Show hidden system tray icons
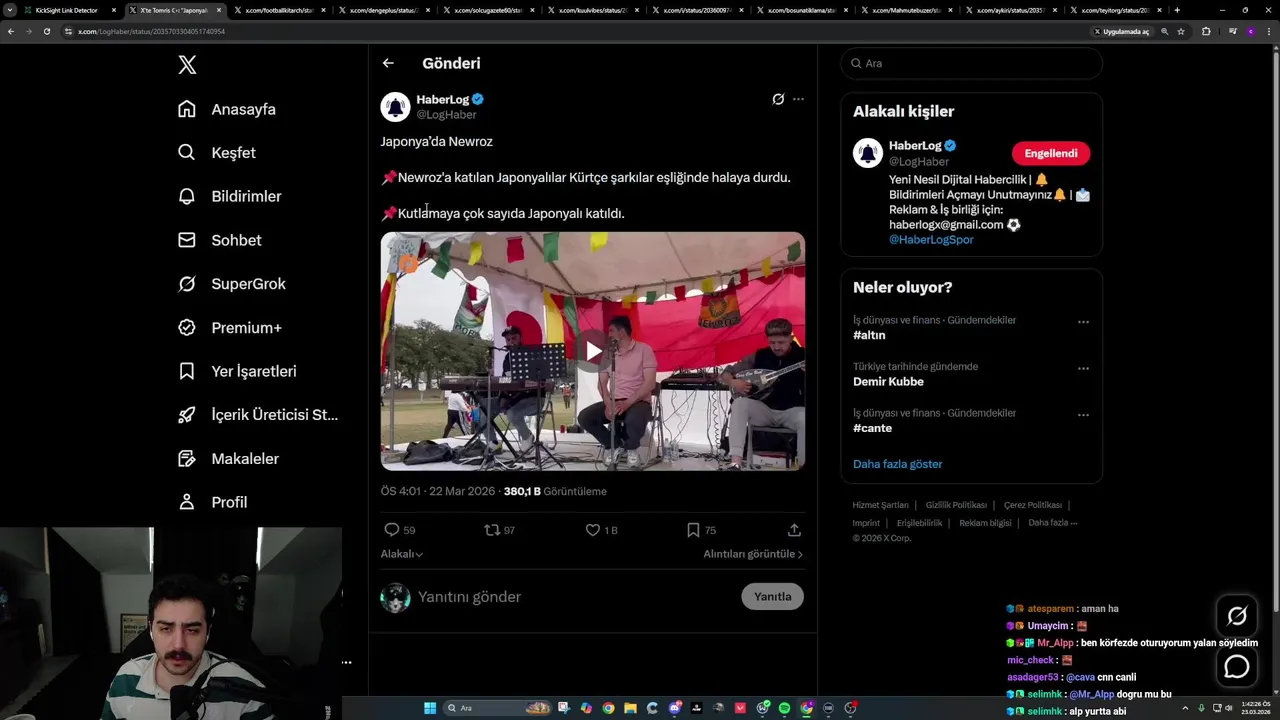Screen dimensions: 1280x720 click(1186, 708)
